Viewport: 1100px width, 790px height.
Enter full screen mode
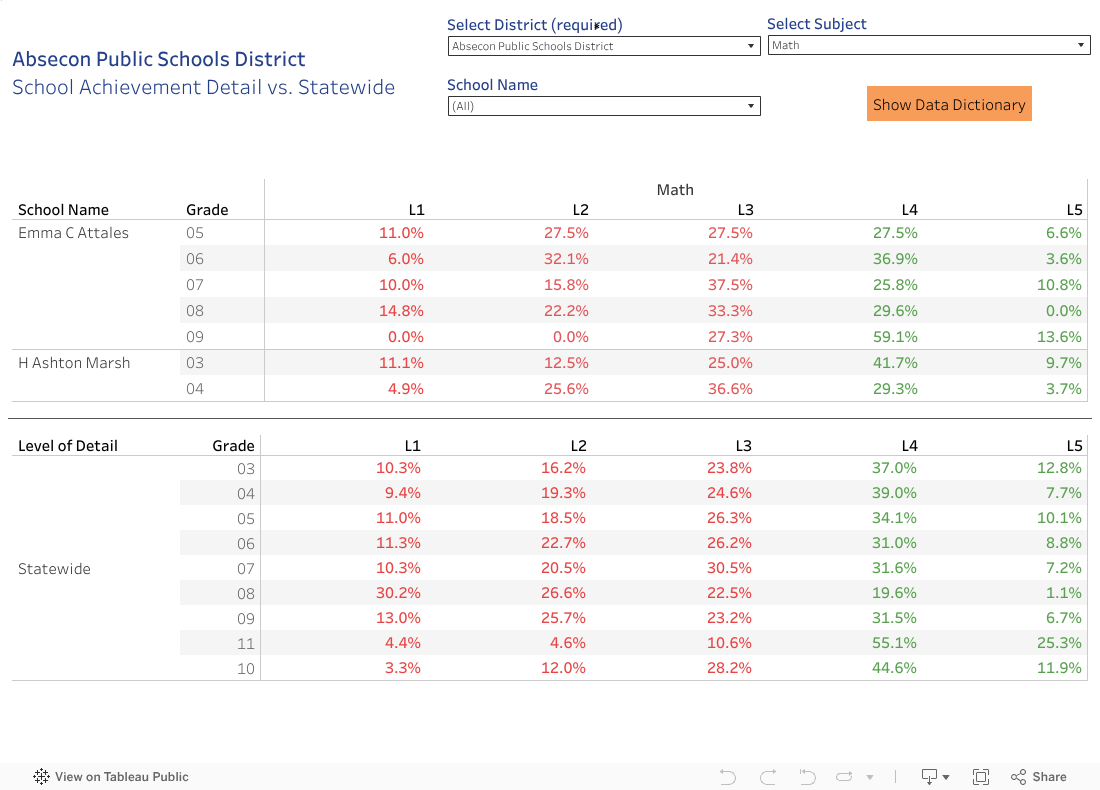click(x=981, y=777)
